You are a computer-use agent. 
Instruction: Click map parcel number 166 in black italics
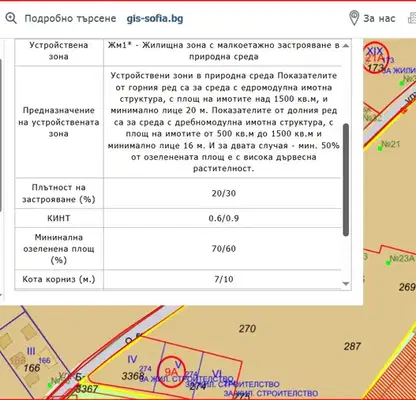(x=32, y=368)
